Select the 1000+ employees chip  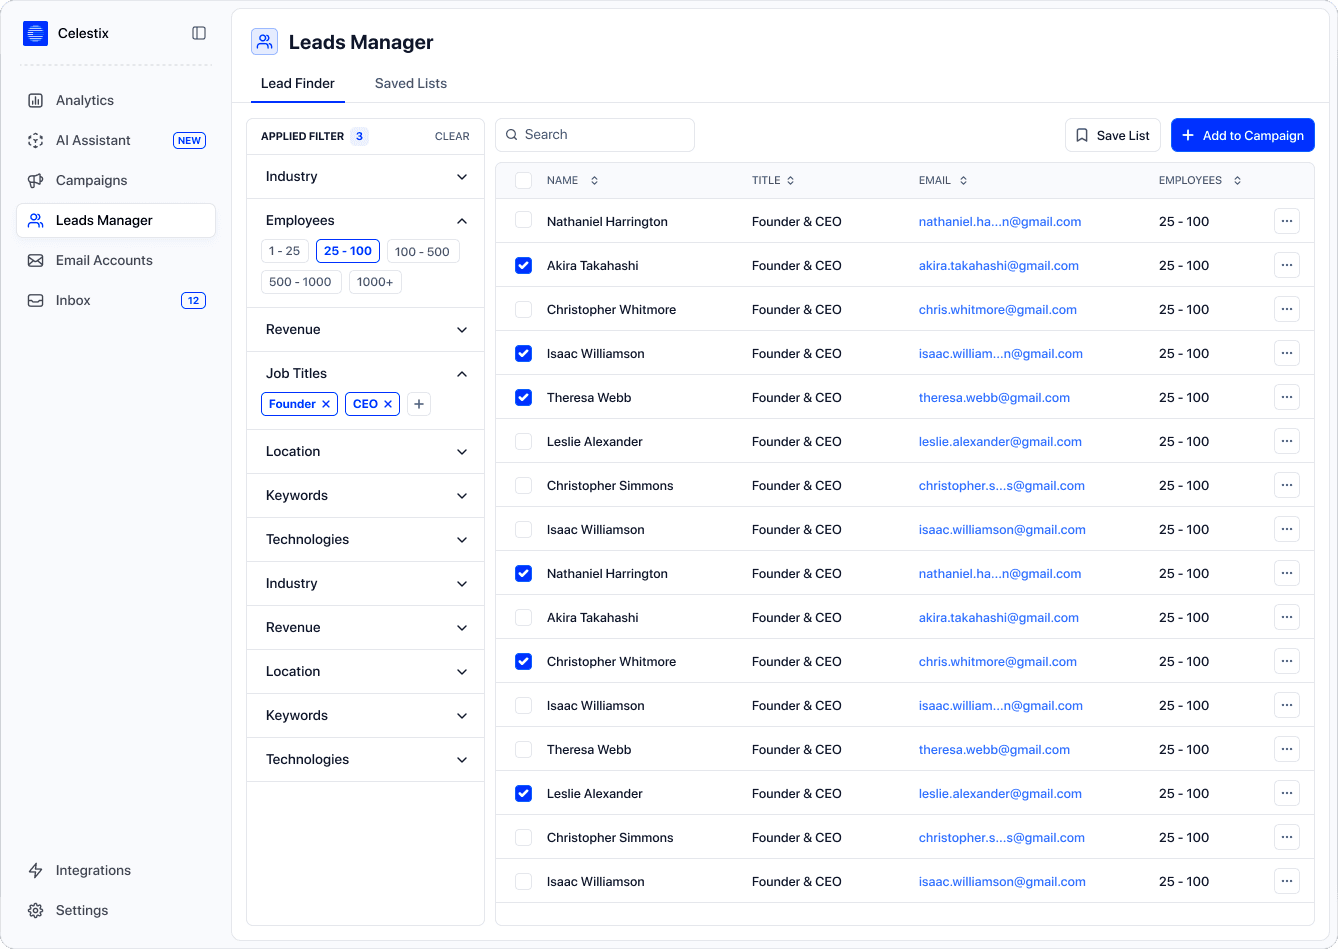coord(375,282)
